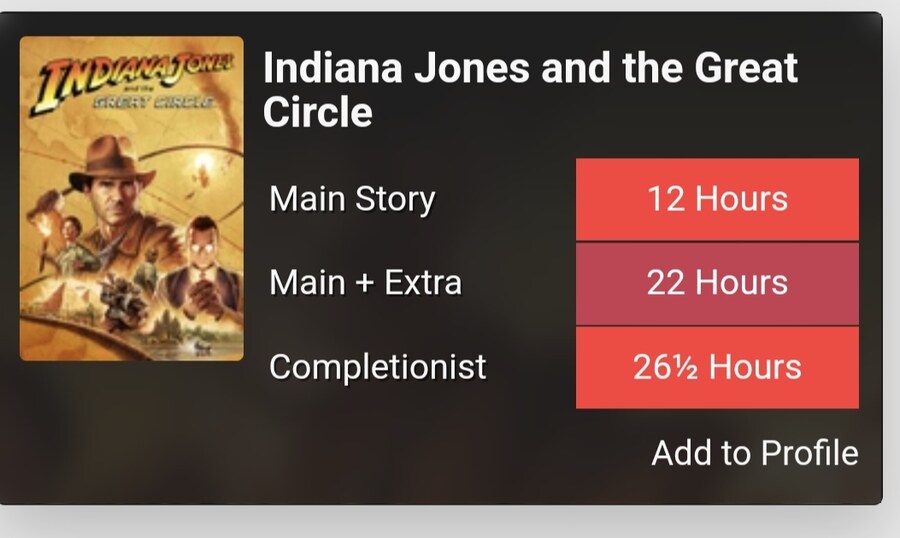Select the Main Story label
This screenshot has height=538, width=900.
pos(352,199)
